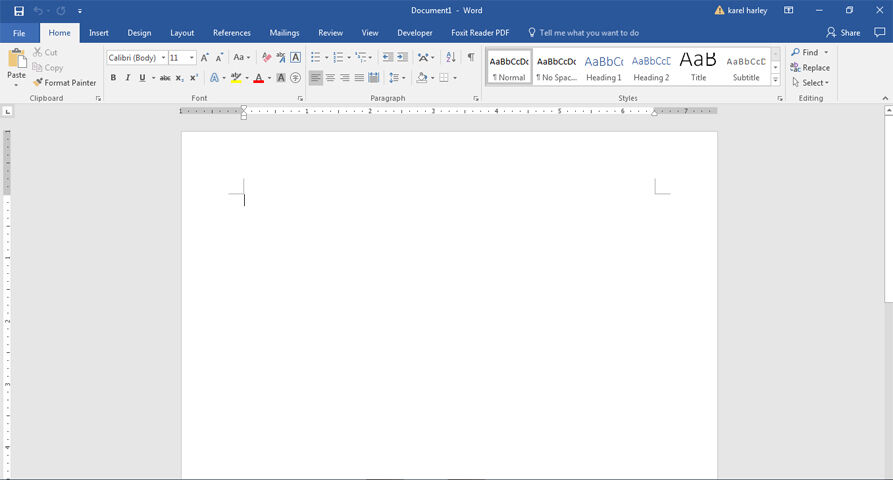This screenshot has width=893, height=480.
Task: Apply yellow text highlight color
Action: pyautogui.click(x=236, y=77)
